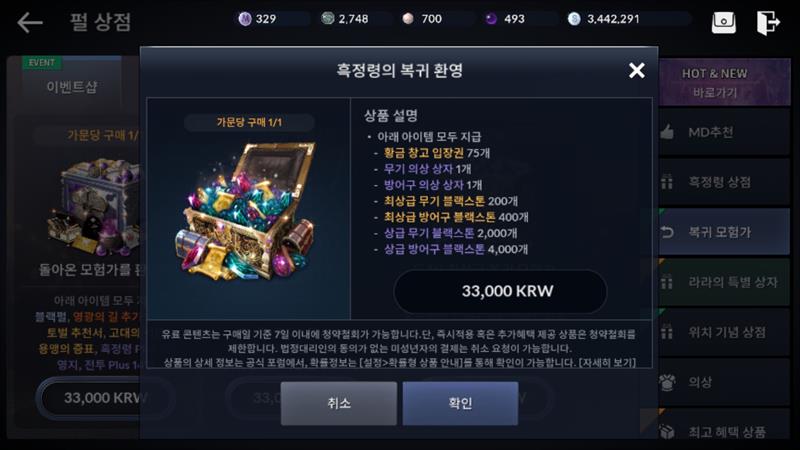800x450 pixels.
Task: Click the treasure chest product image
Action: tap(245, 210)
